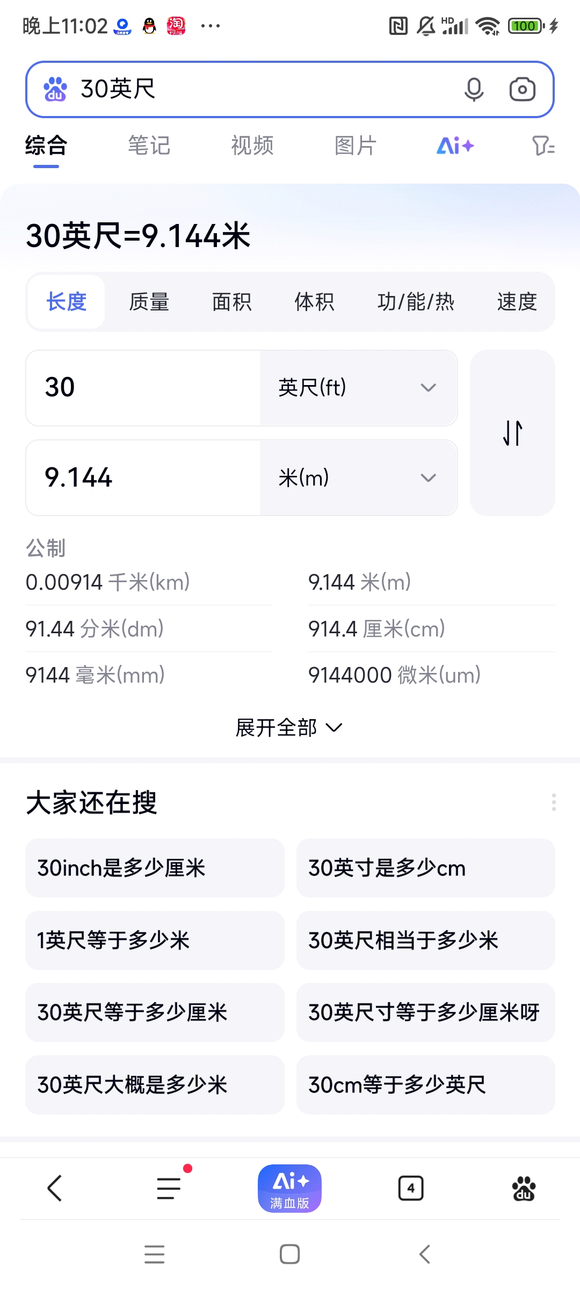Select the 速度 conversion category
The image size is (580, 1289).
(x=517, y=302)
